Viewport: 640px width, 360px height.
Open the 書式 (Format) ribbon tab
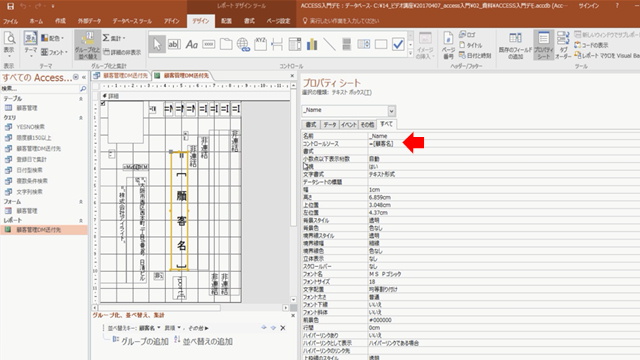point(249,21)
